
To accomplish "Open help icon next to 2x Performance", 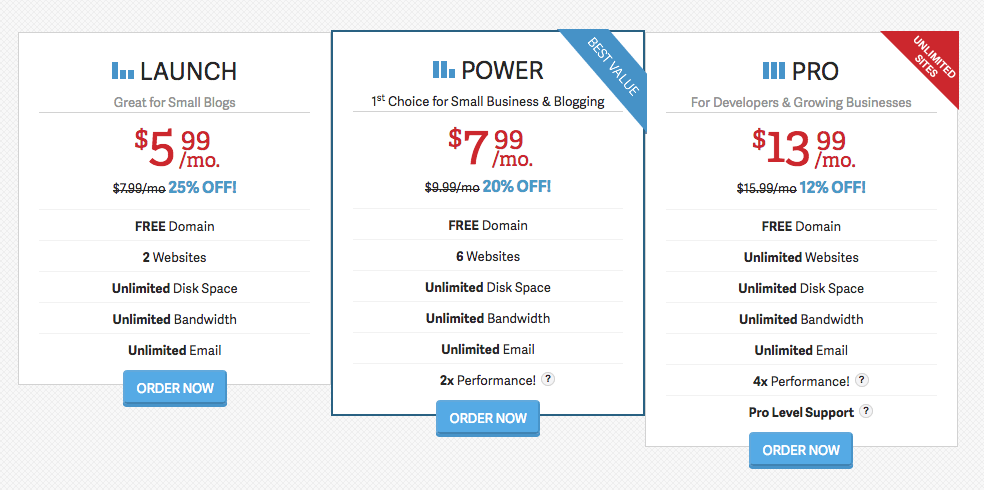I will [x=548, y=379].
